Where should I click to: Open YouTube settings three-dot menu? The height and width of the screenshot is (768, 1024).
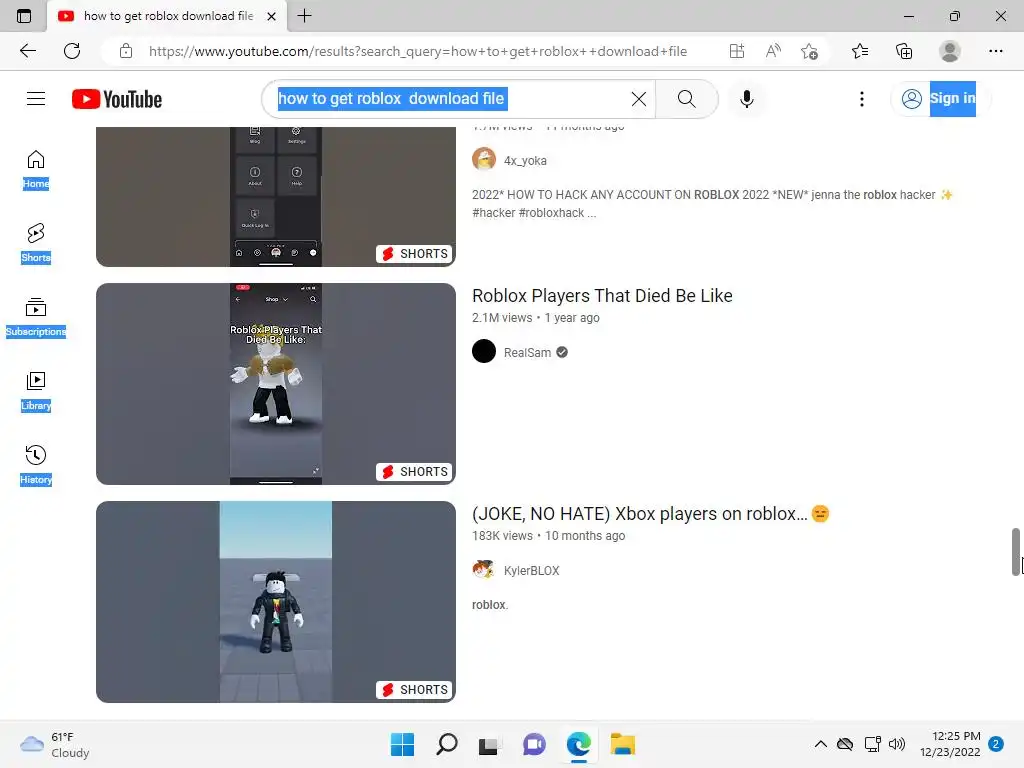tap(861, 99)
